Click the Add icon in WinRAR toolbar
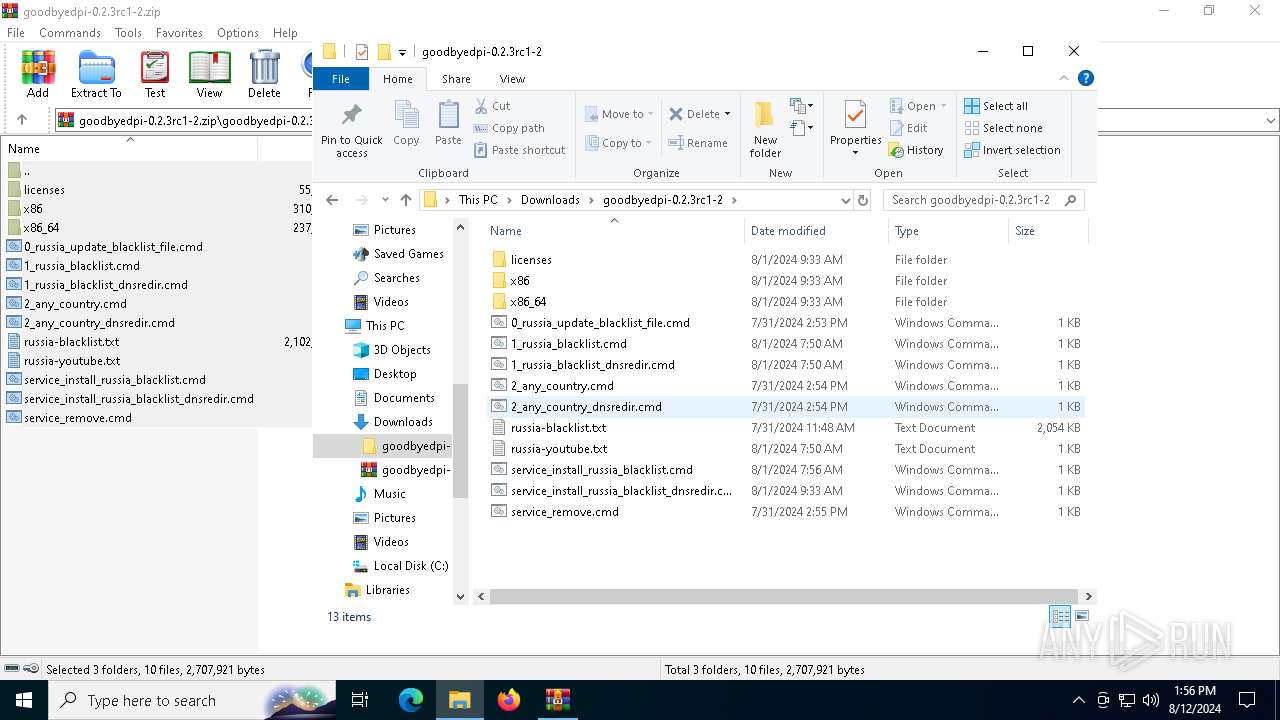Viewport: 1280px width, 720px height. point(37,75)
